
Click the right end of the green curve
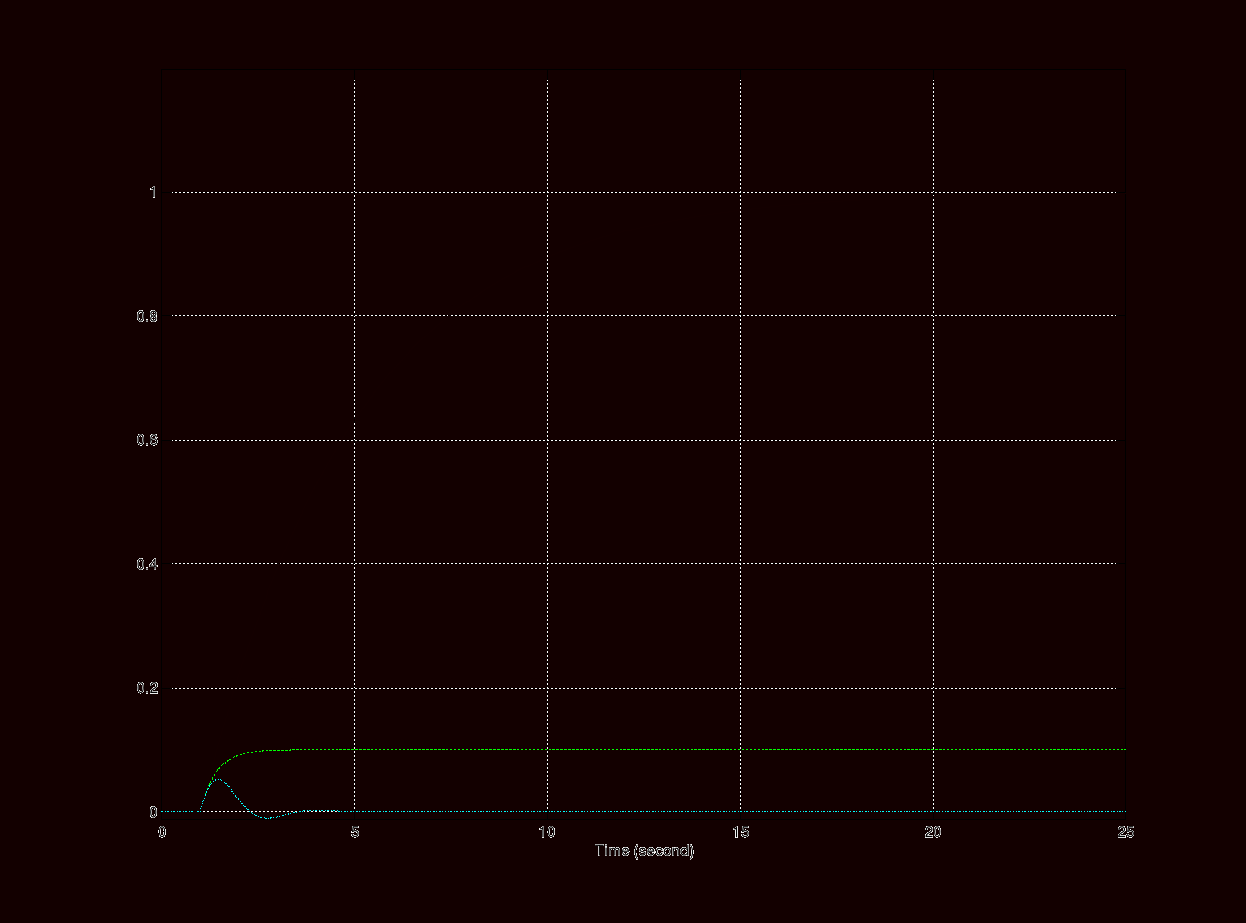click(294, 749)
